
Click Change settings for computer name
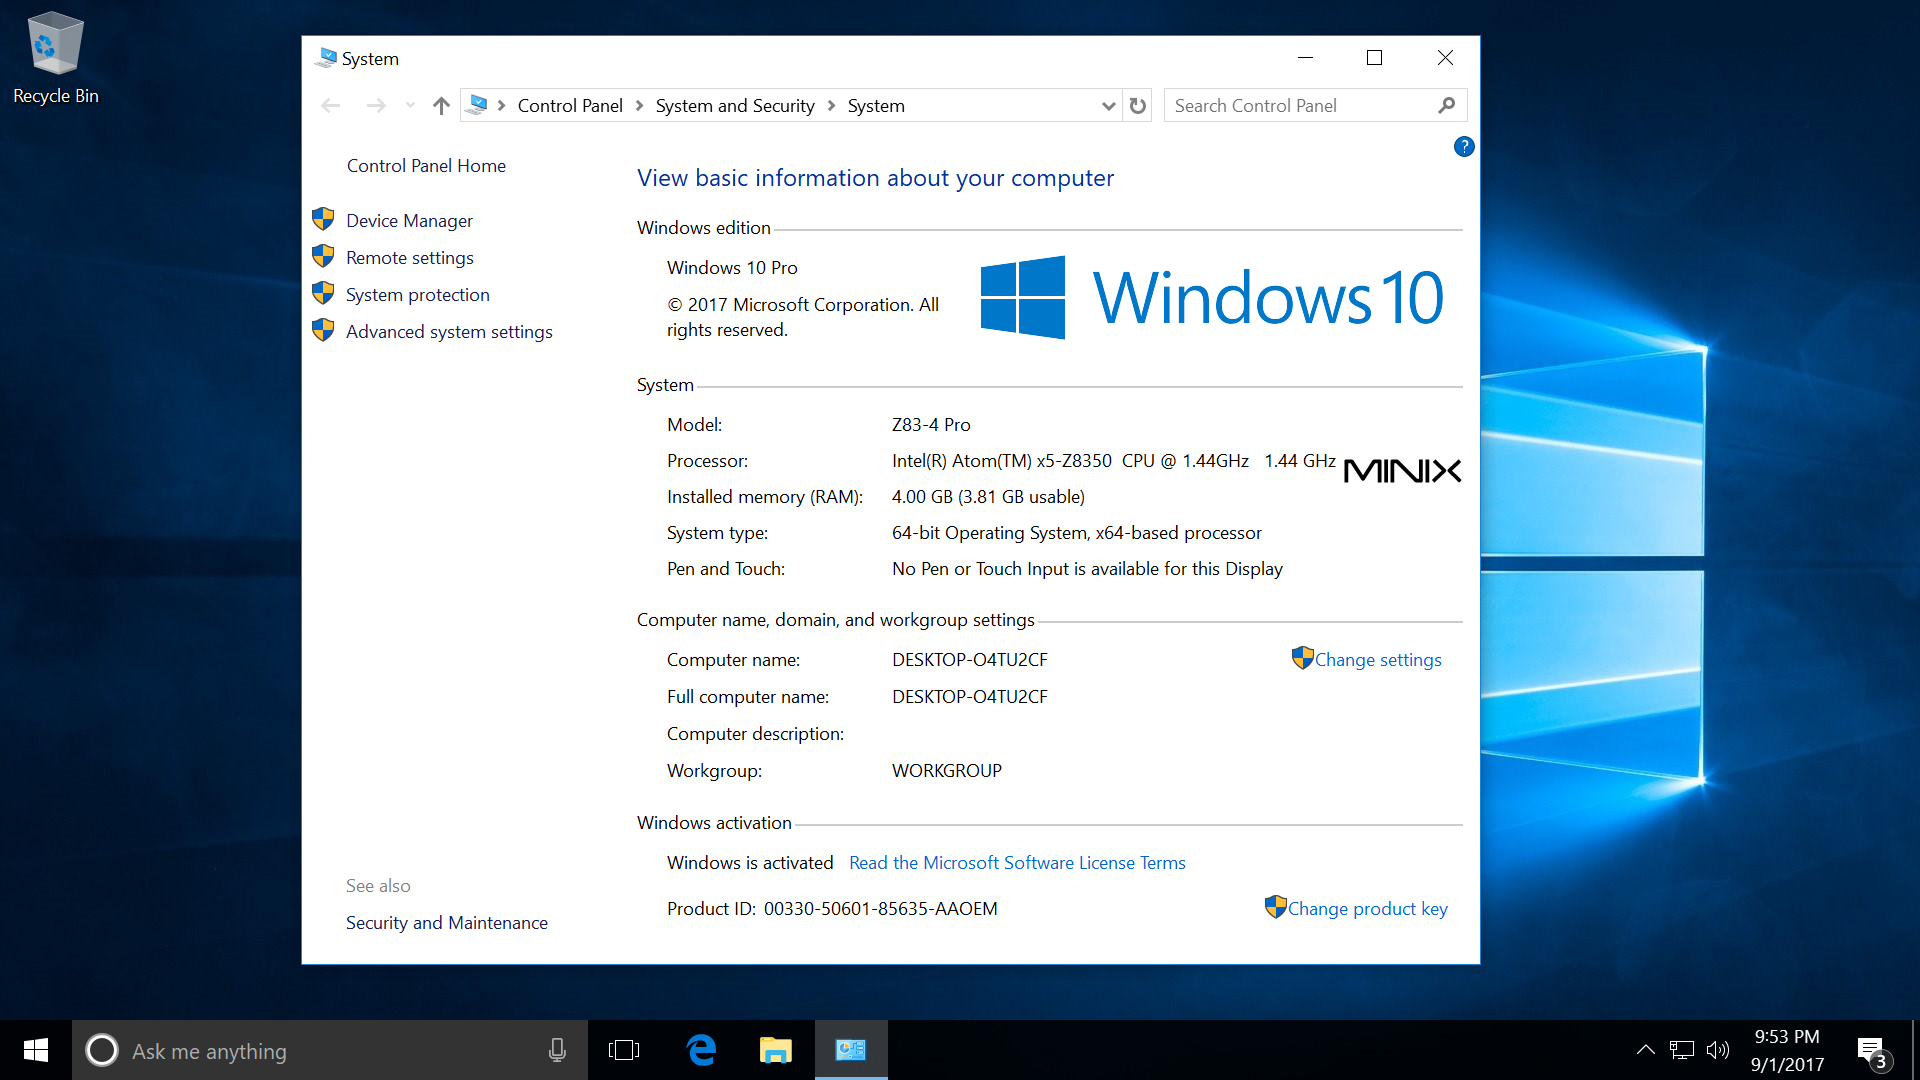click(x=1377, y=659)
